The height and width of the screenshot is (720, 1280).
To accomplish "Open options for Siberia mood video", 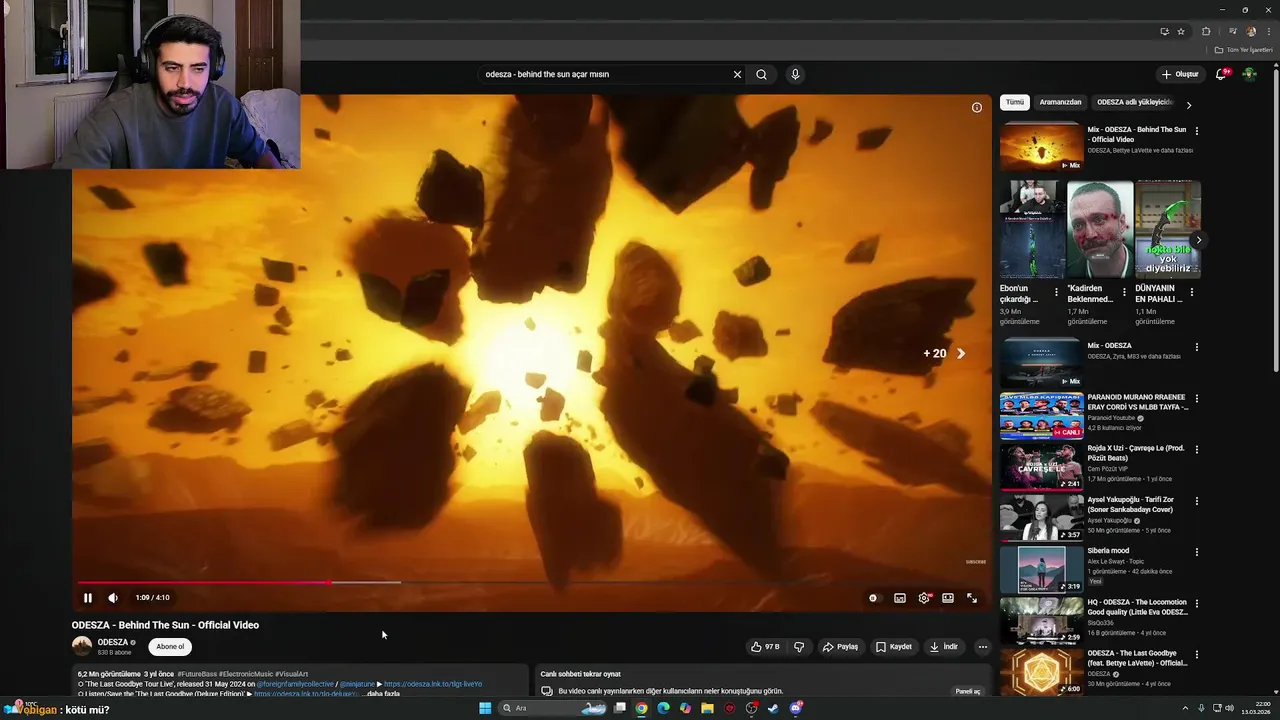I will click(x=1196, y=552).
